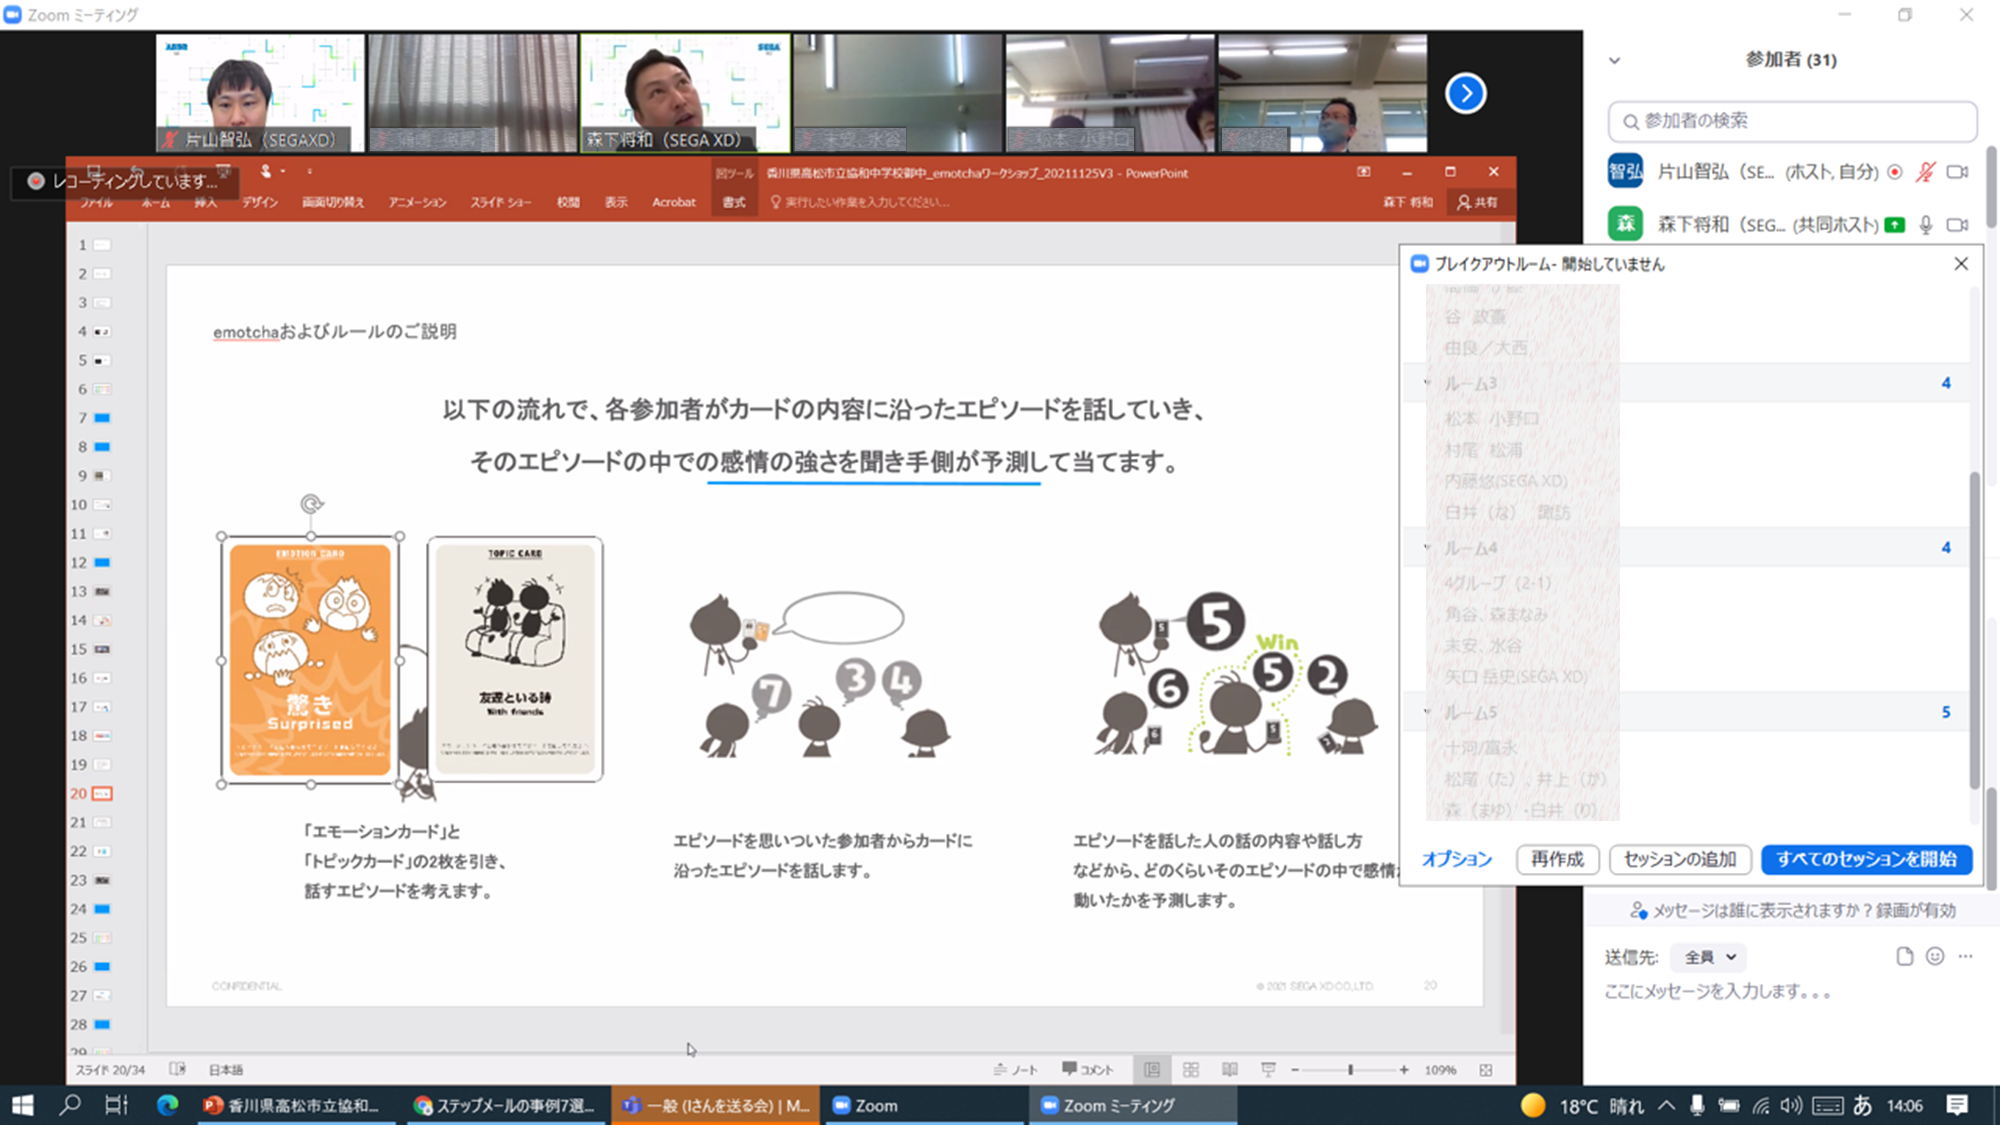Click the chat file attachment icon

(x=1904, y=956)
